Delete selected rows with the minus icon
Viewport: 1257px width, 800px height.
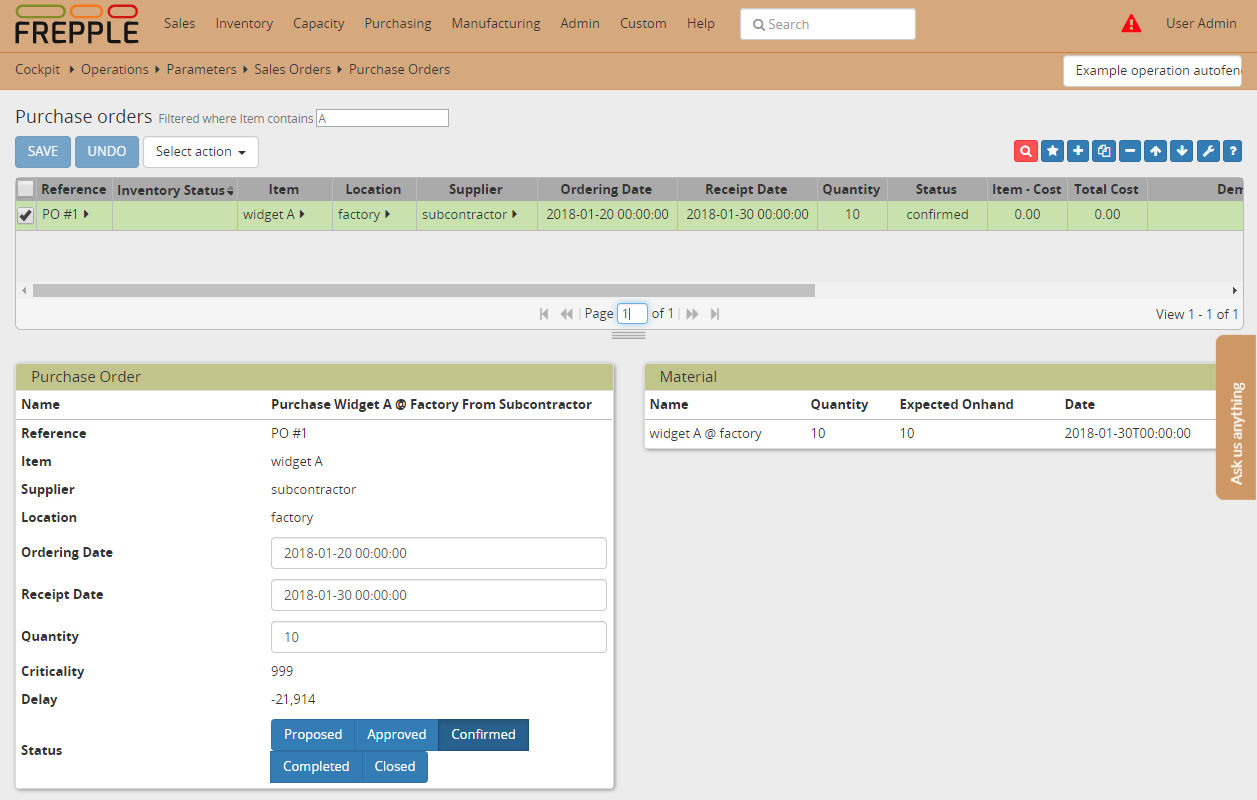pyautogui.click(x=1129, y=150)
